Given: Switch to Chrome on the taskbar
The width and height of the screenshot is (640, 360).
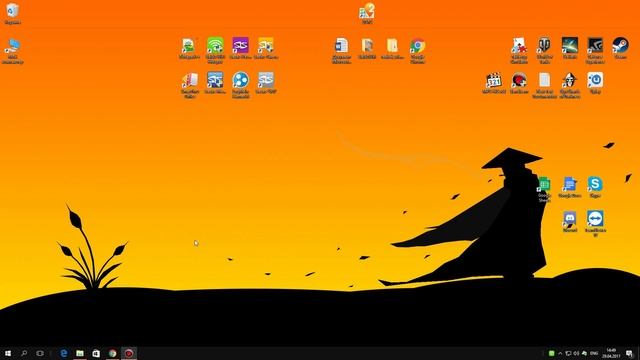Looking at the screenshot, I should (112, 353).
